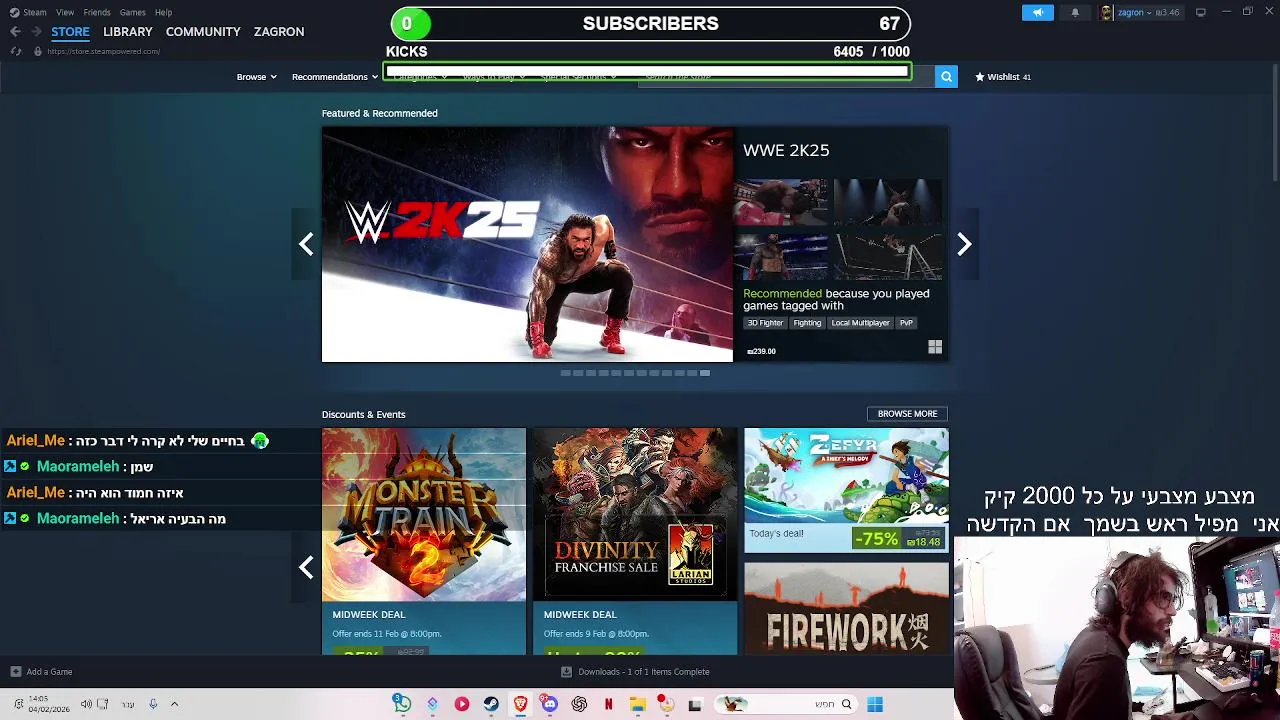This screenshot has height=720, width=1280.
Task: Open the Help menu
Action: (163, 12)
